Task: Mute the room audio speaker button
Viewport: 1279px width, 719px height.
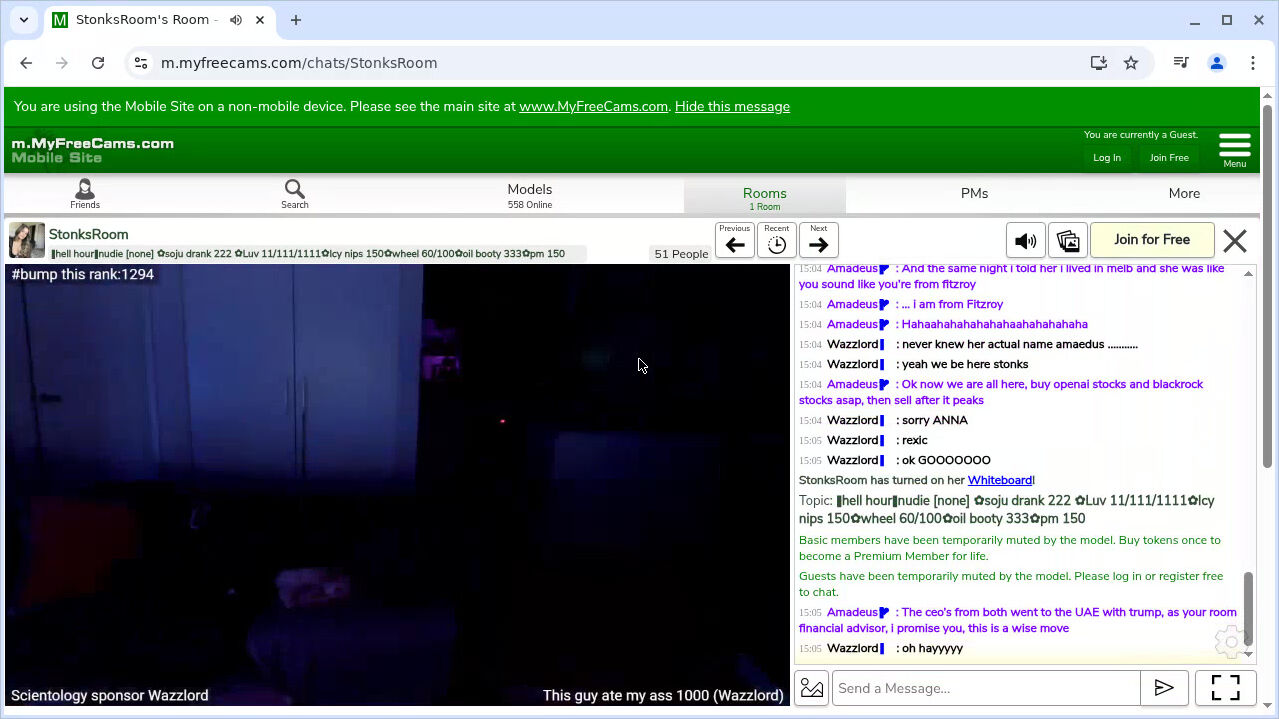Action: (1025, 241)
